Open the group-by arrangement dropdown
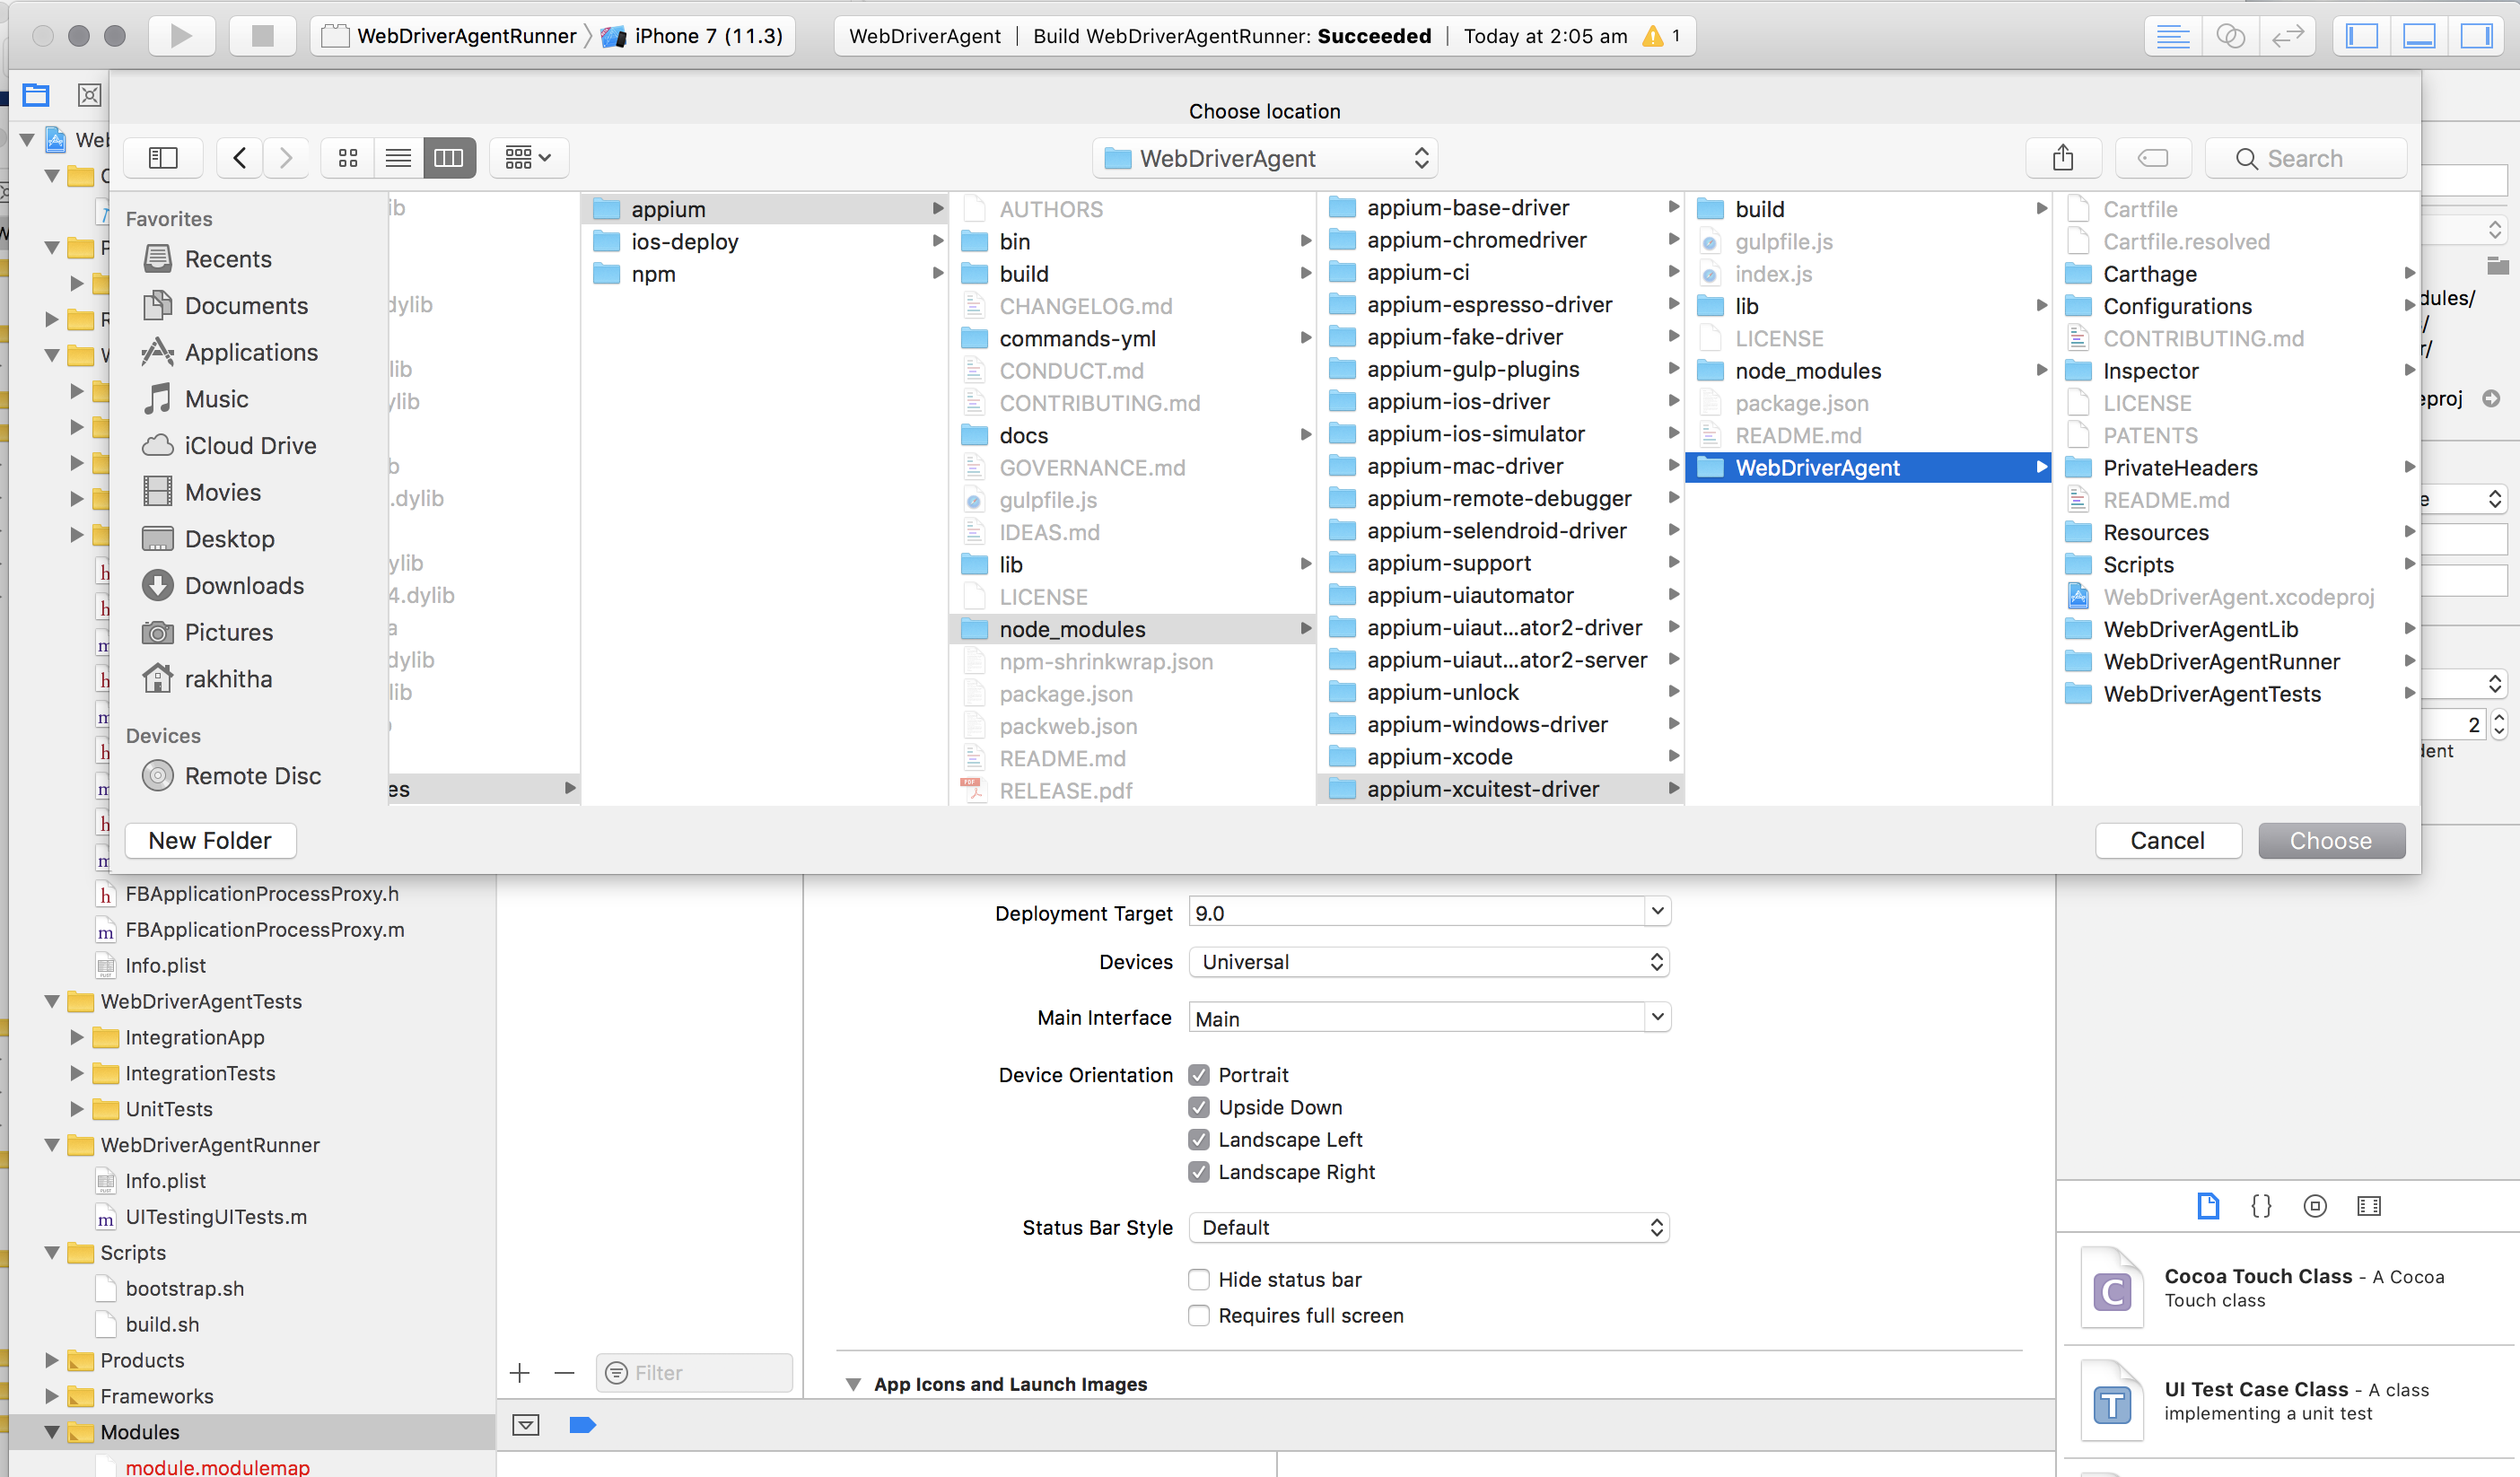This screenshot has width=2520, height=1477. pos(529,158)
